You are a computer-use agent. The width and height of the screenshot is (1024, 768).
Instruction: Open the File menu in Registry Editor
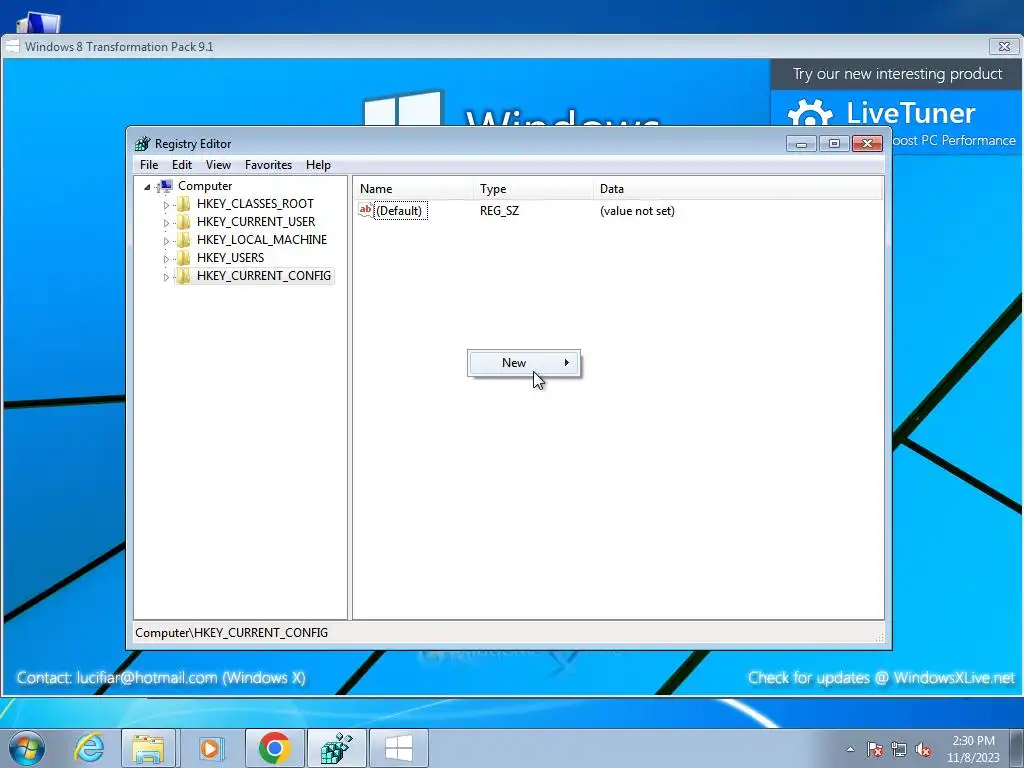click(149, 165)
